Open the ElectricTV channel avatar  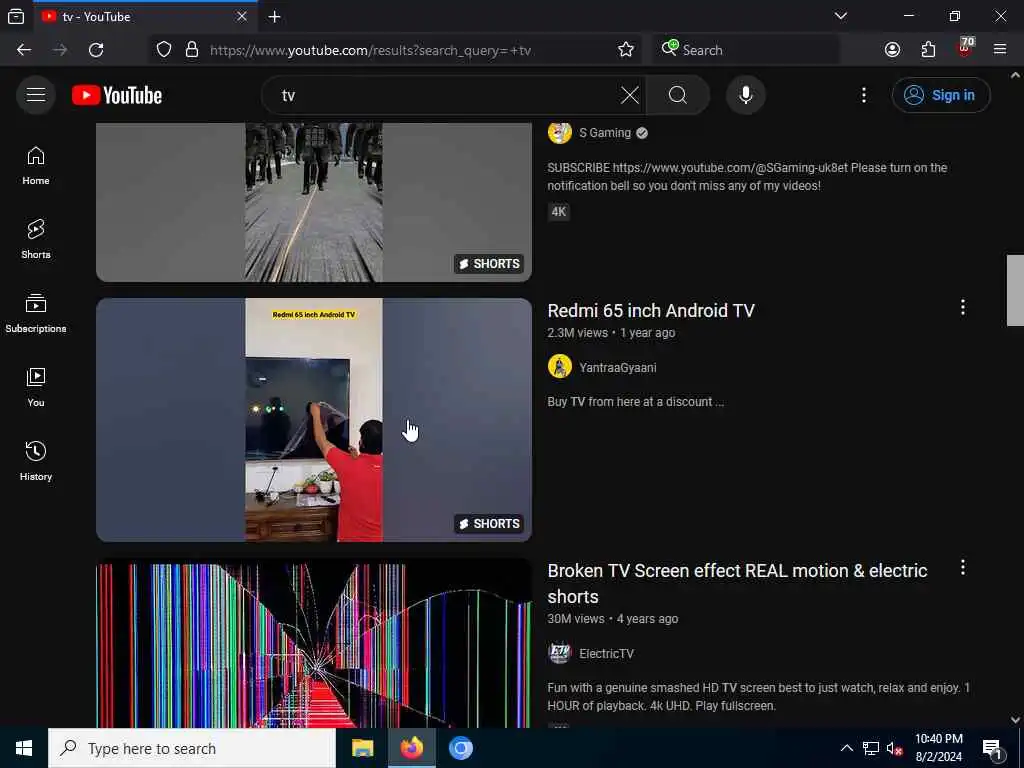(x=560, y=653)
